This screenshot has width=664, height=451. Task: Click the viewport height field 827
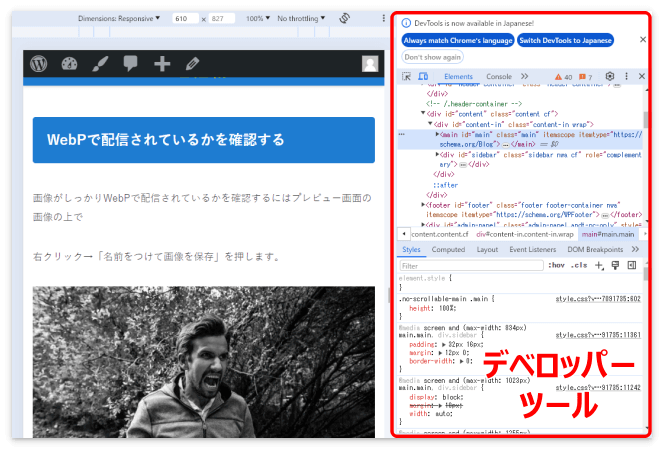point(222,18)
